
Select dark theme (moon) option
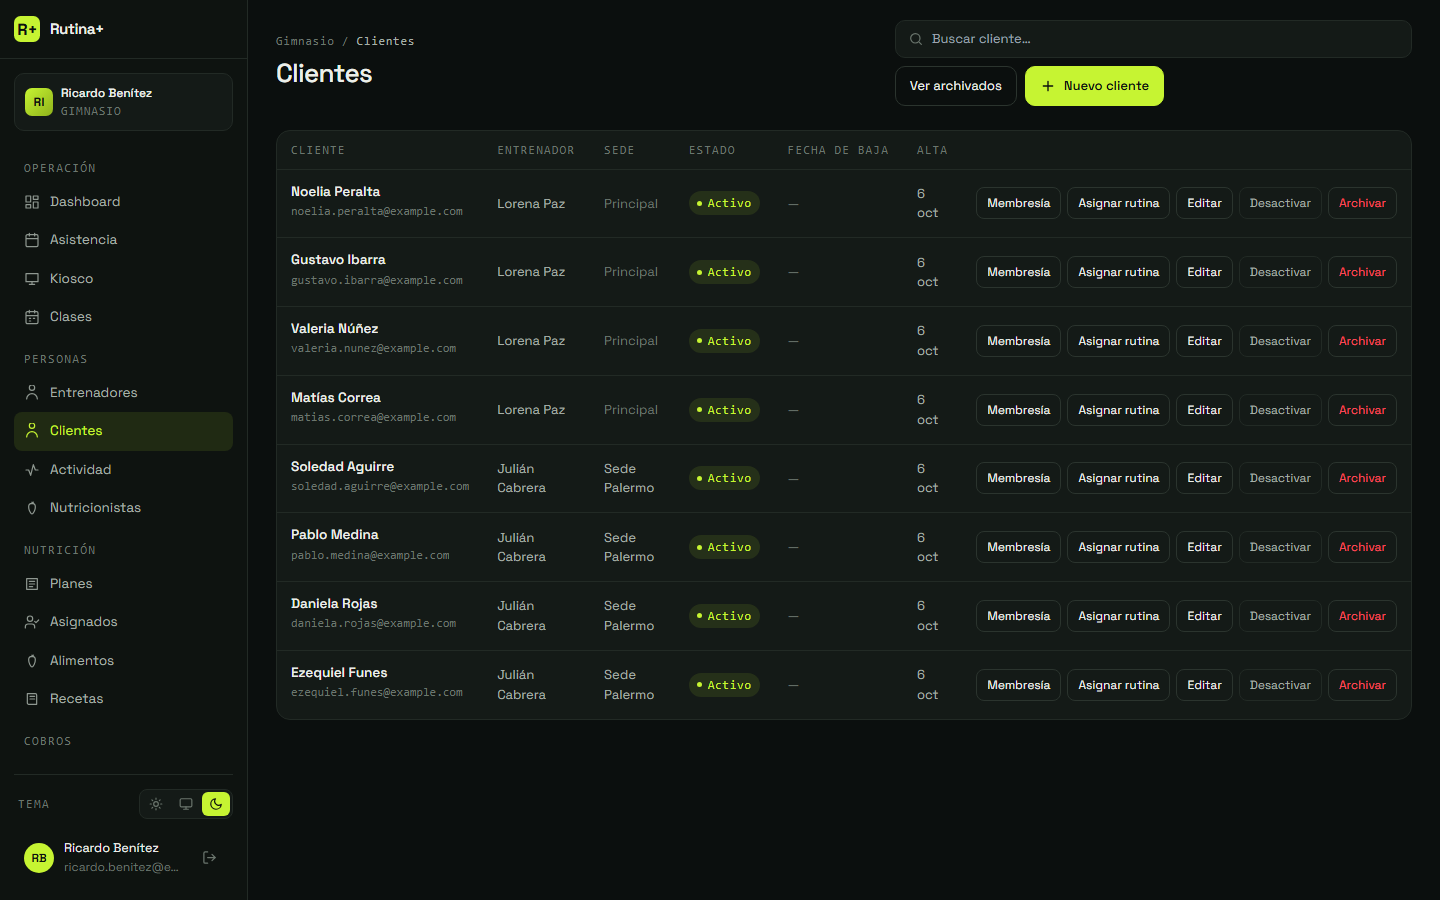point(216,804)
